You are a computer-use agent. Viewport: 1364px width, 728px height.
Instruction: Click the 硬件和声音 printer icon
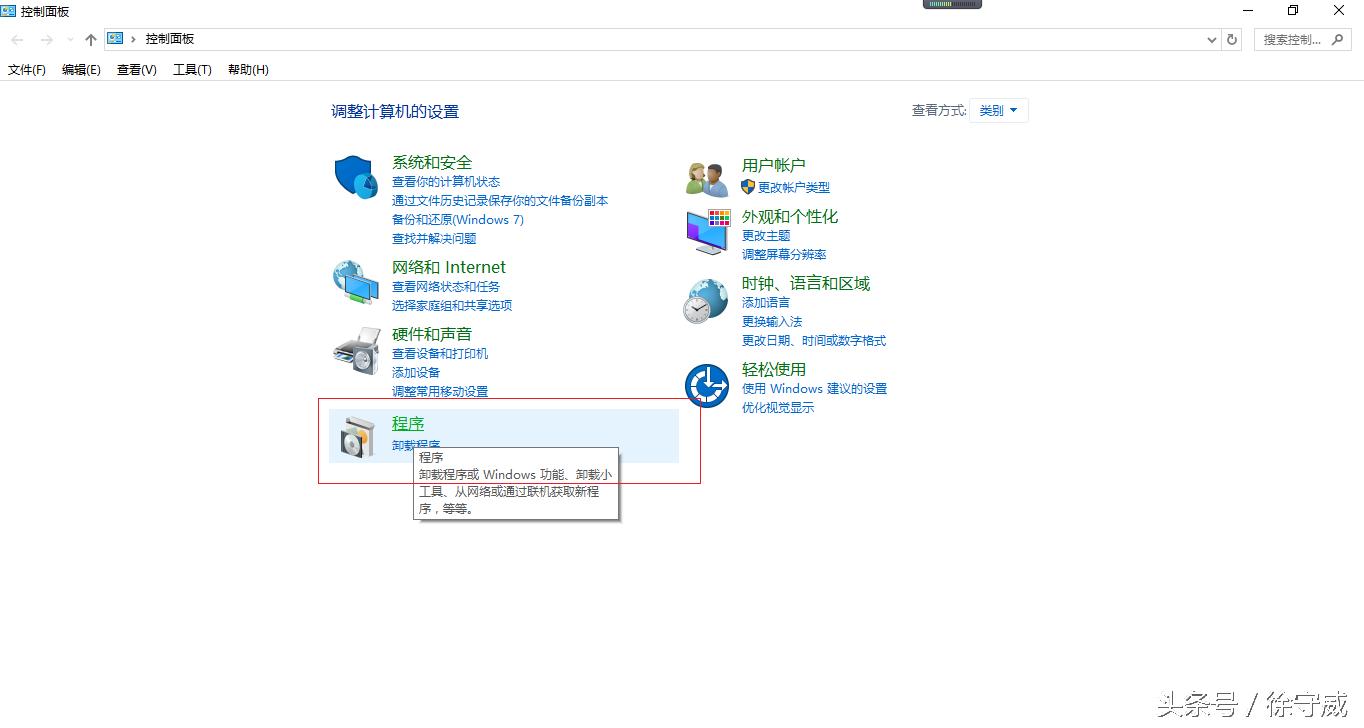coord(355,350)
